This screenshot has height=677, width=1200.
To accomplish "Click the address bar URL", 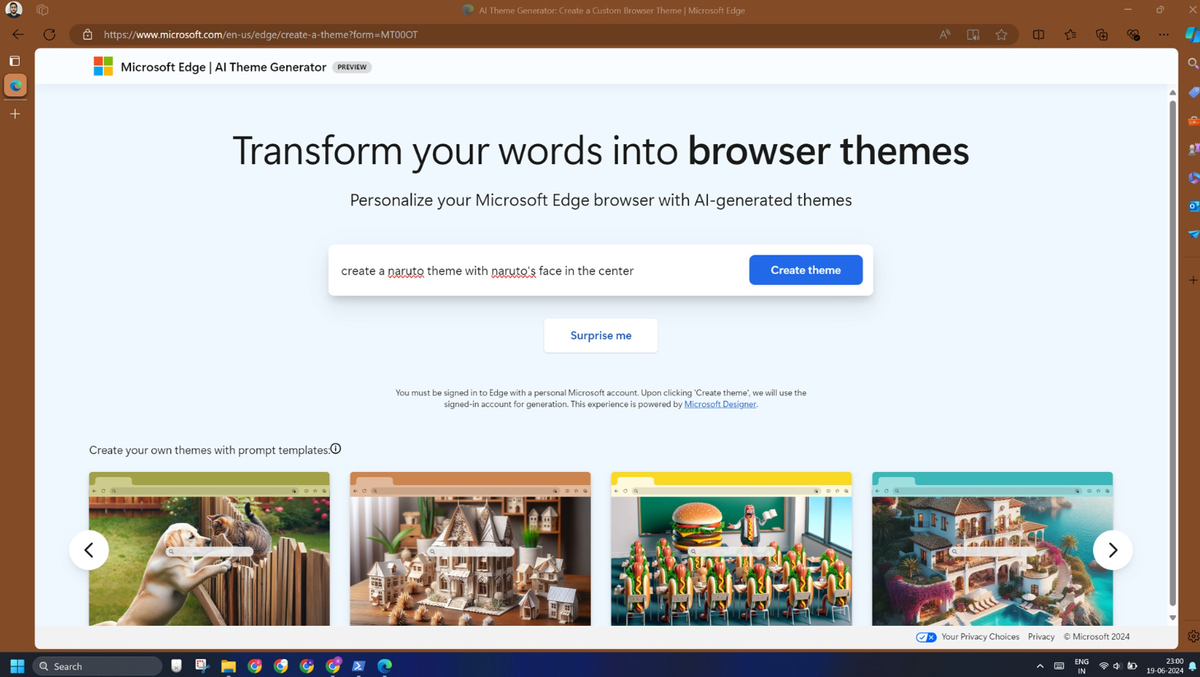I will pyautogui.click(x=261, y=34).
